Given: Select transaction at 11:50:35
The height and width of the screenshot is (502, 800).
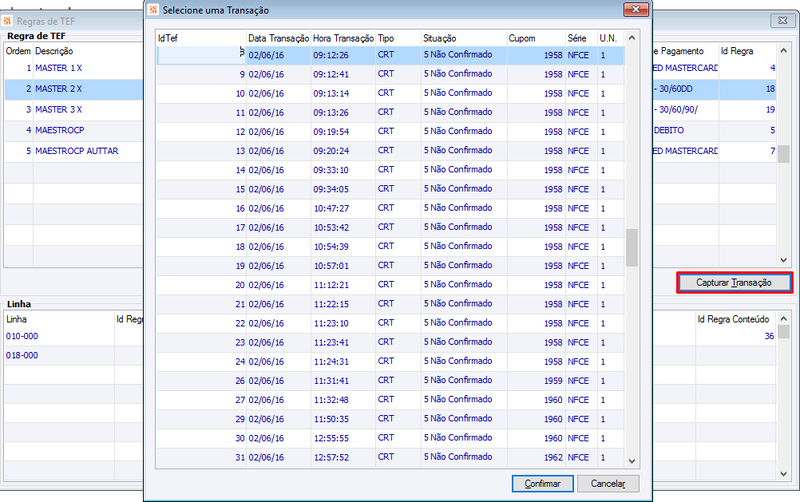Looking at the screenshot, I should click(x=390, y=419).
